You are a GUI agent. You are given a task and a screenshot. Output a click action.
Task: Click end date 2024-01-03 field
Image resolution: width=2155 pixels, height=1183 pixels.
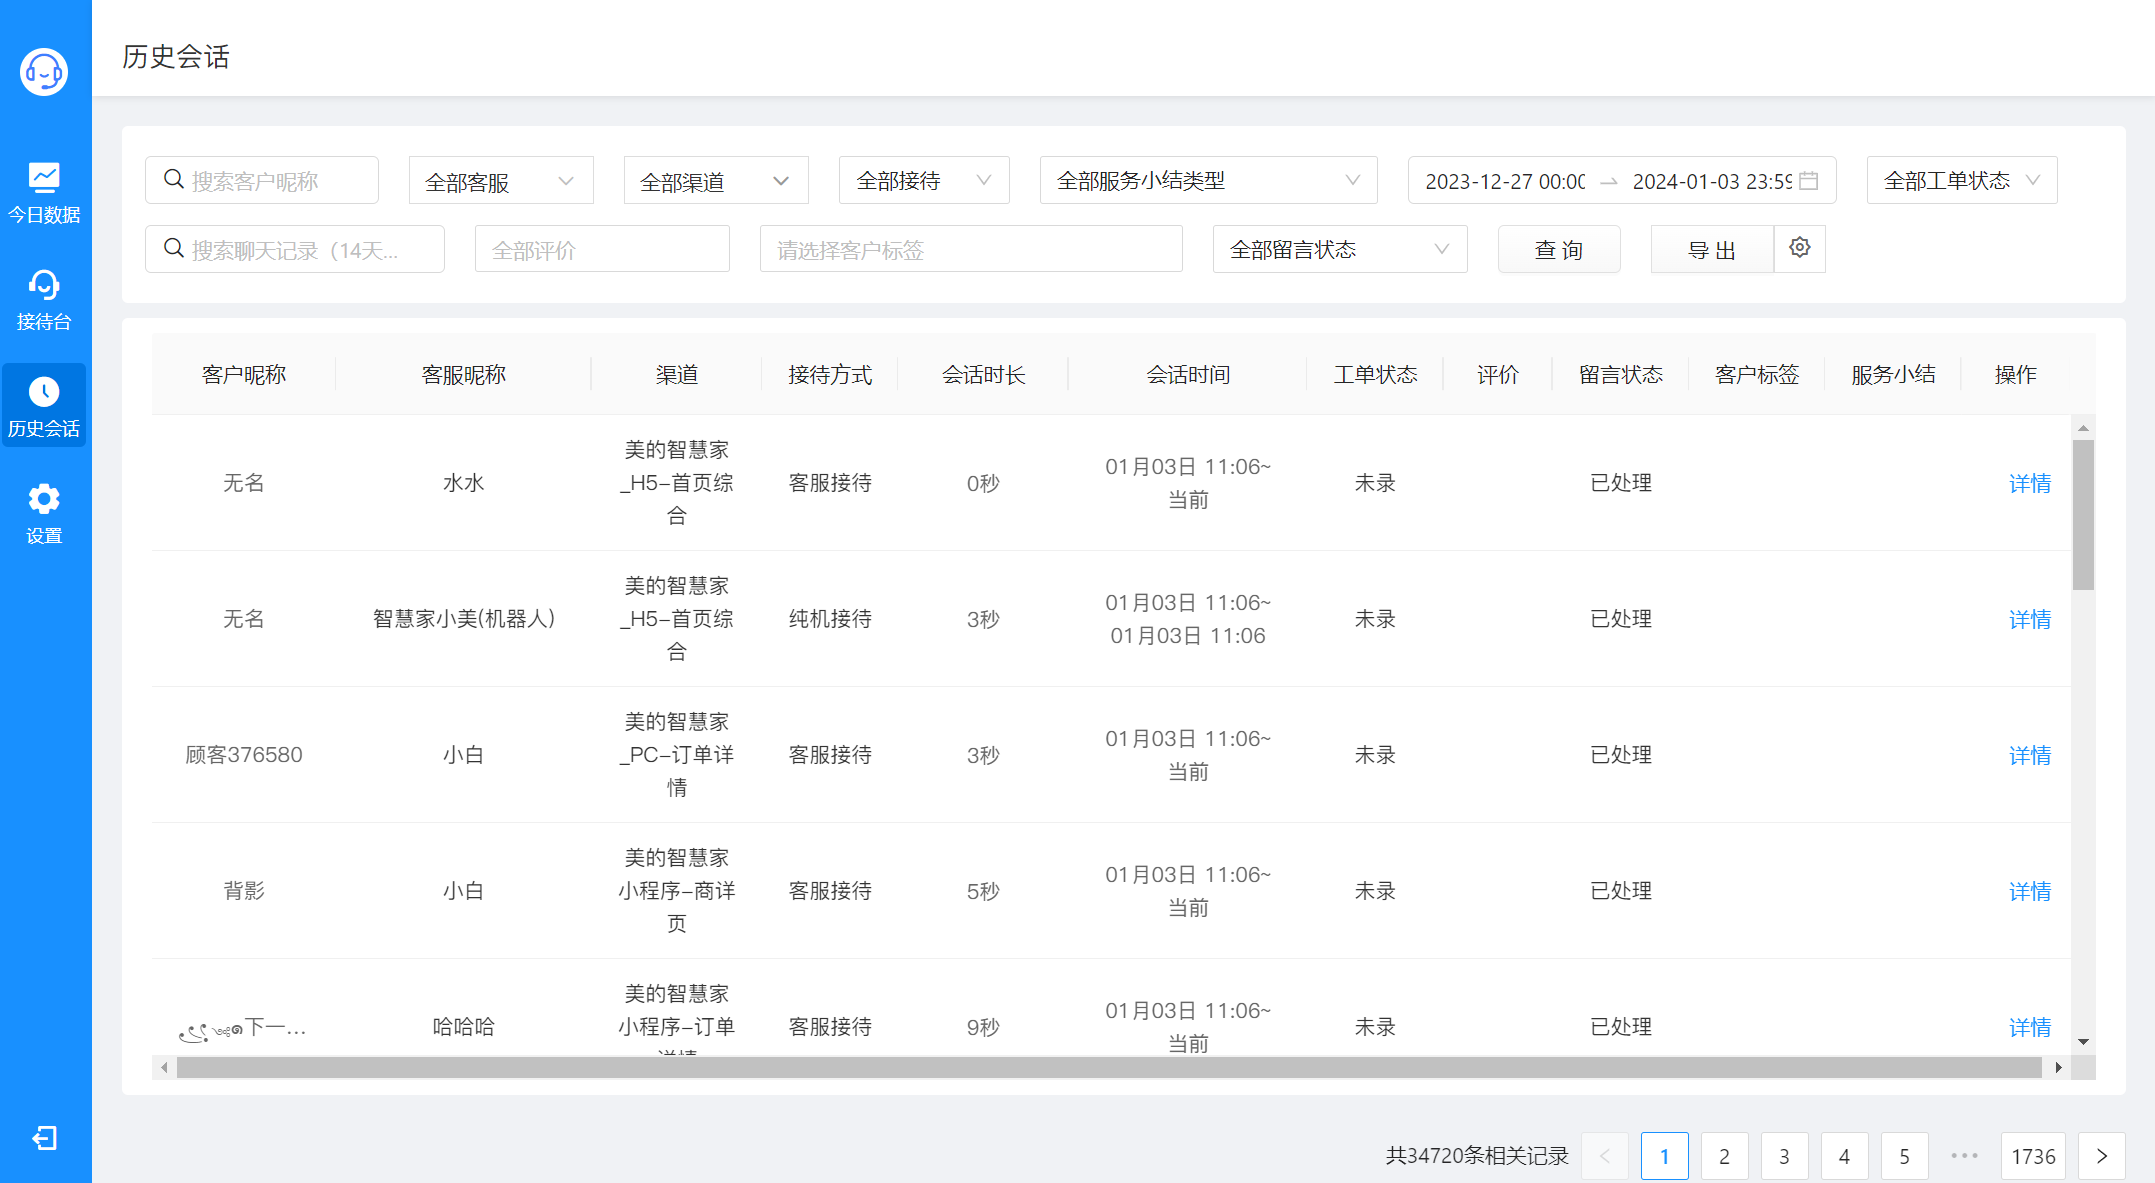1711,181
